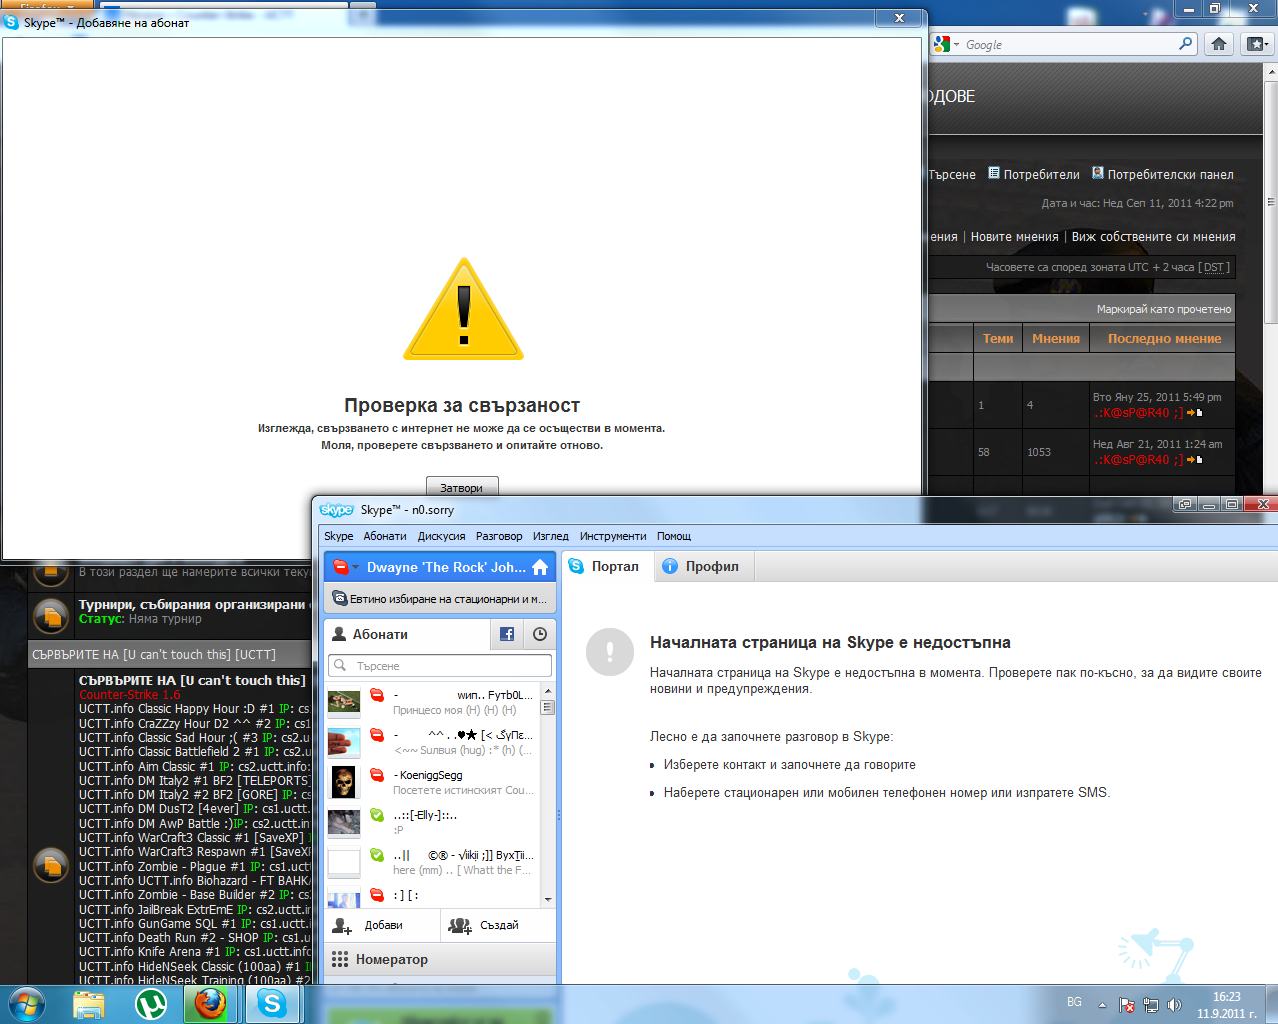Show hidden tray icons arrow

click(x=1102, y=1004)
